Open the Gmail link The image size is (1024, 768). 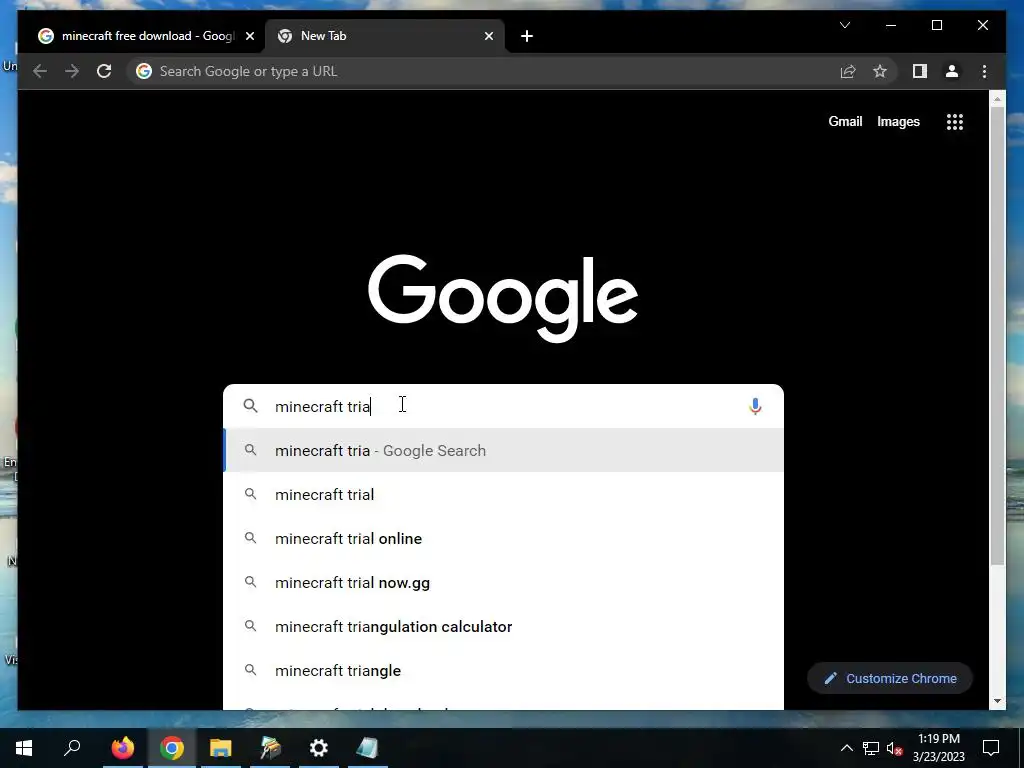tap(845, 121)
